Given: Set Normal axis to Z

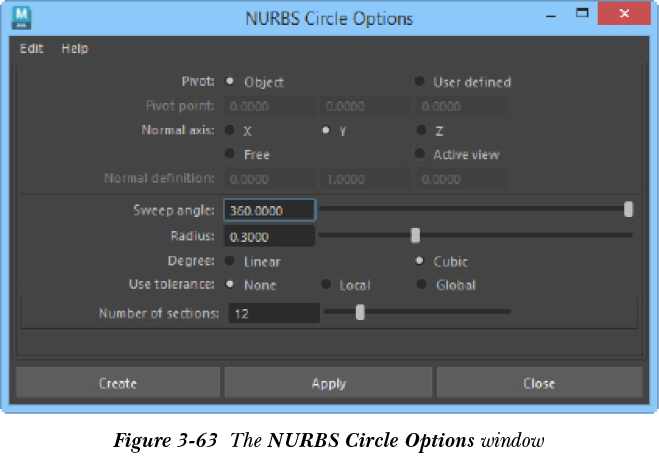Looking at the screenshot, I should tap(421, 130).
